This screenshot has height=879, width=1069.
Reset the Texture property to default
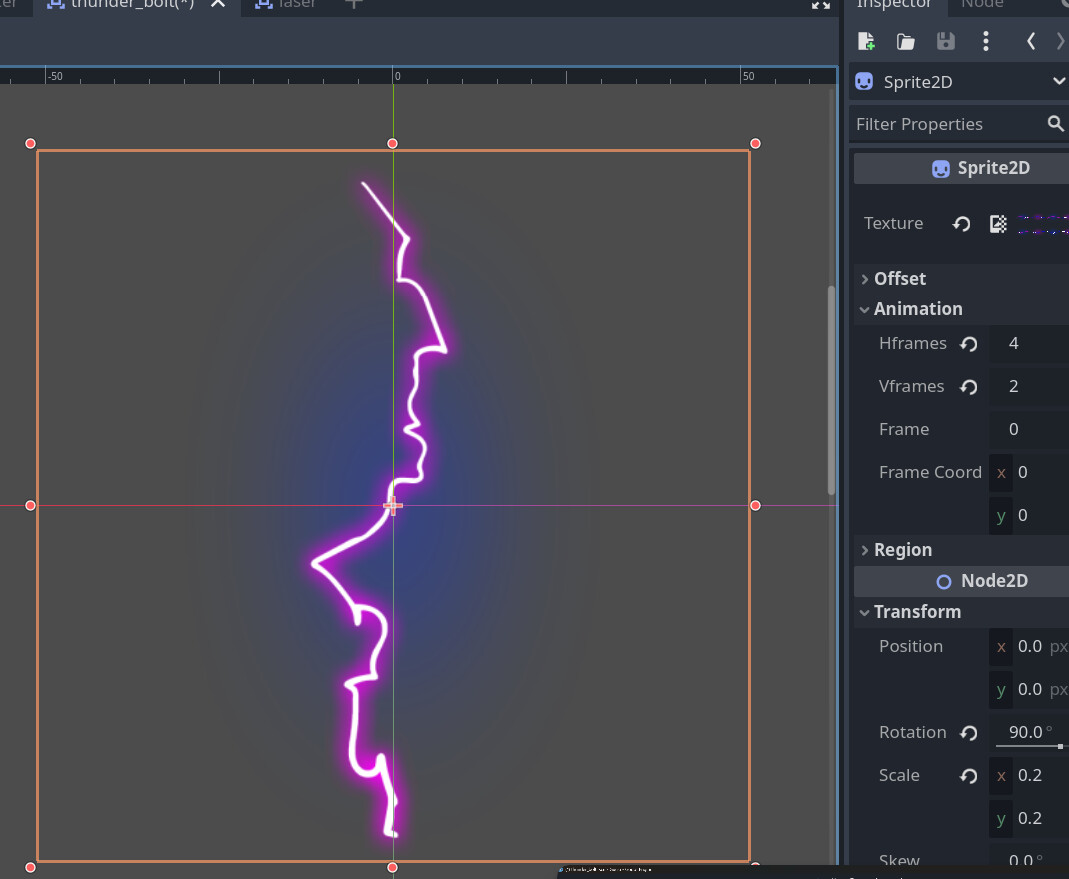click(x=961, y=224)
